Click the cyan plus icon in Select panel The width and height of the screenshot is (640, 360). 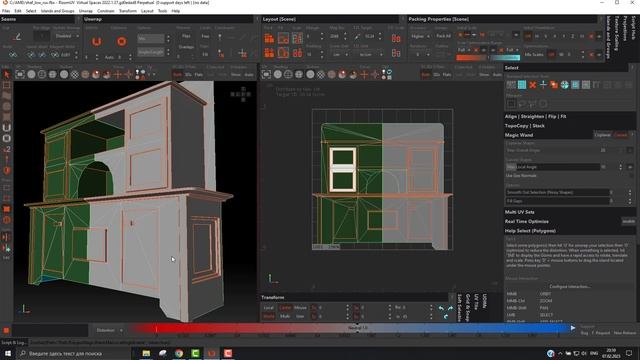click(543, 85)
